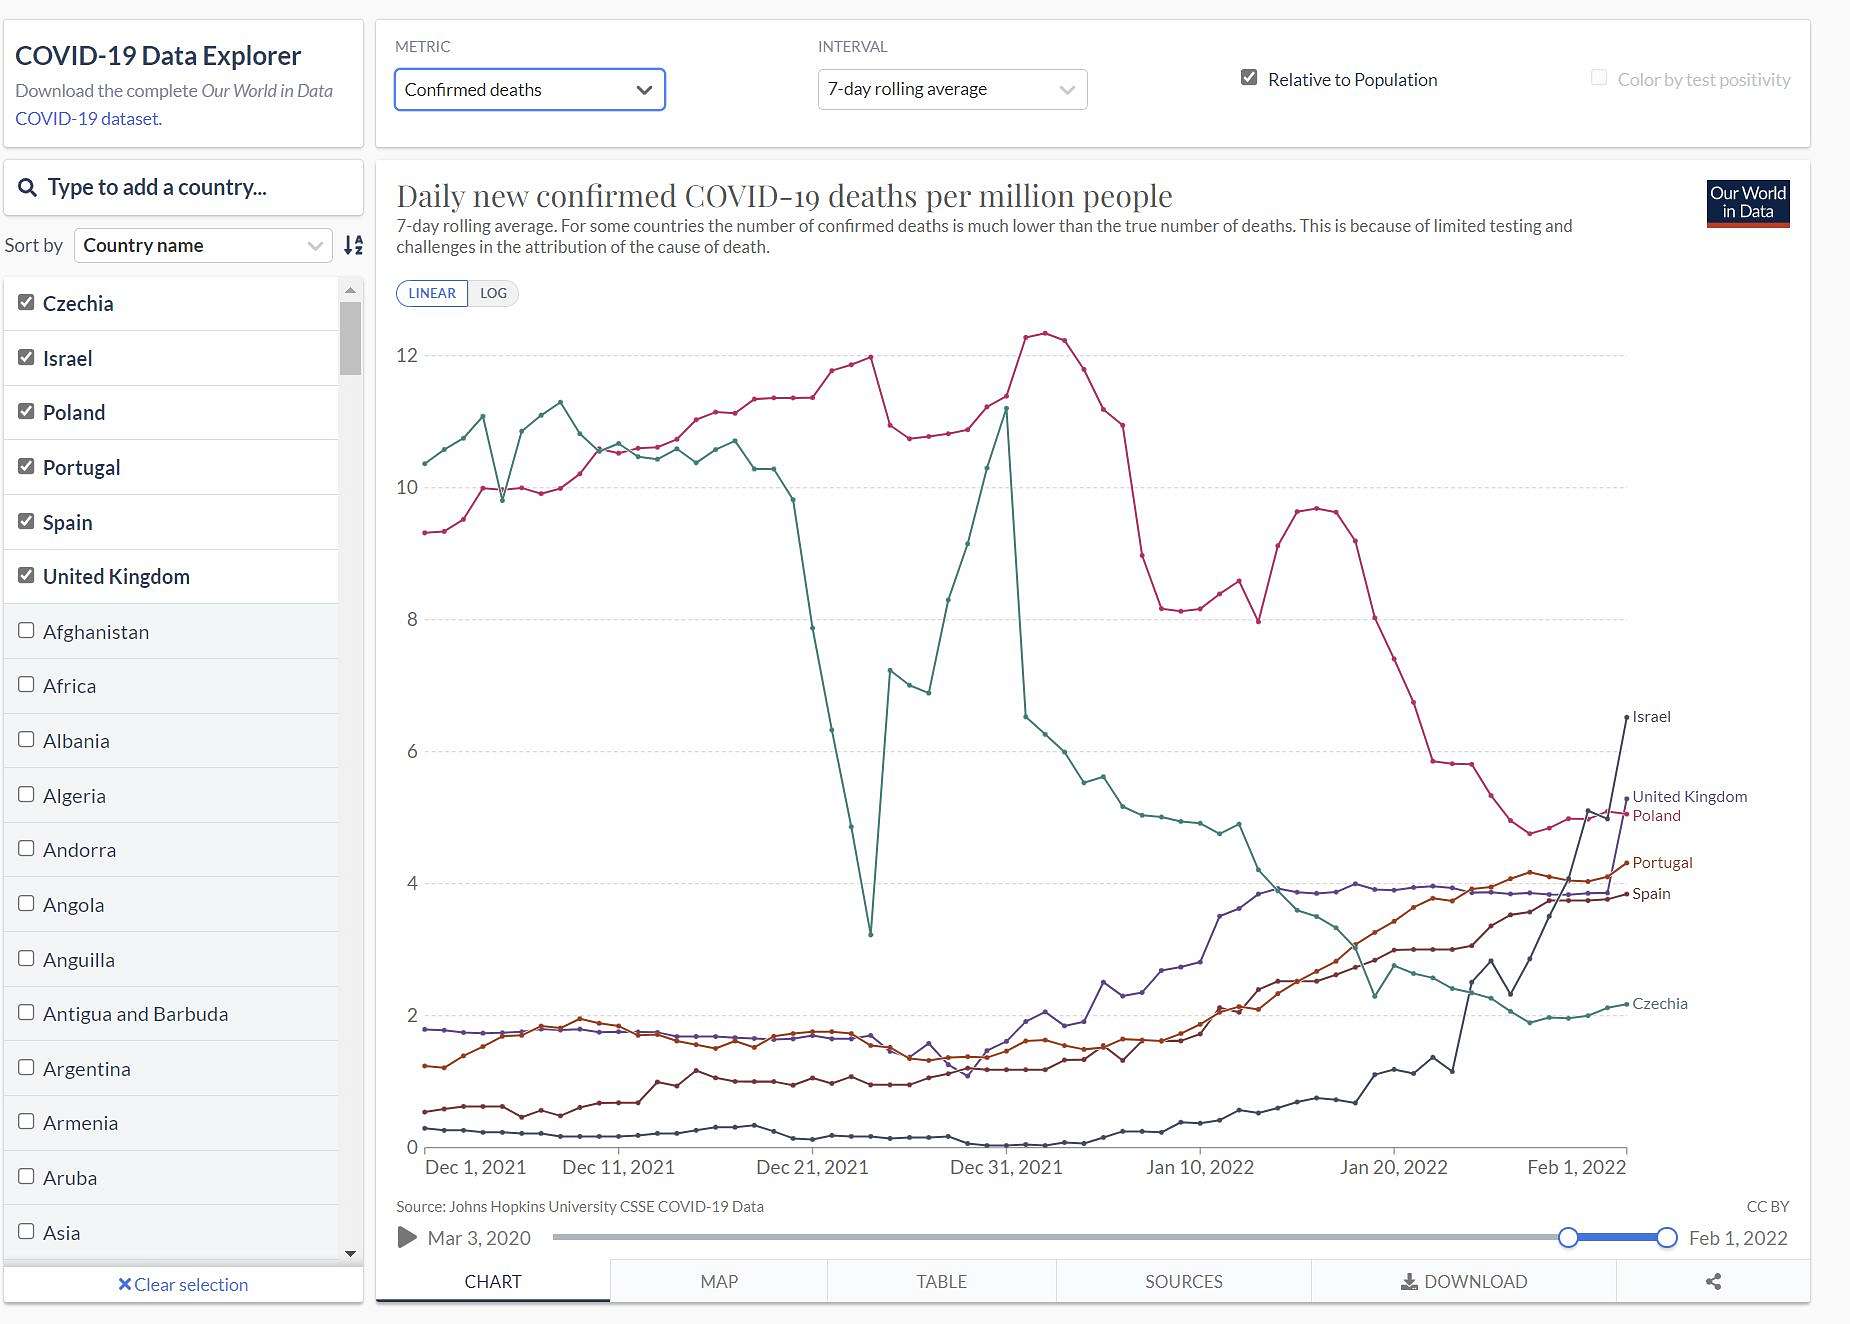This screenshot has height=1324, width=1850.
Task: Open the share icon tab
Action: coord(1713,1282)
